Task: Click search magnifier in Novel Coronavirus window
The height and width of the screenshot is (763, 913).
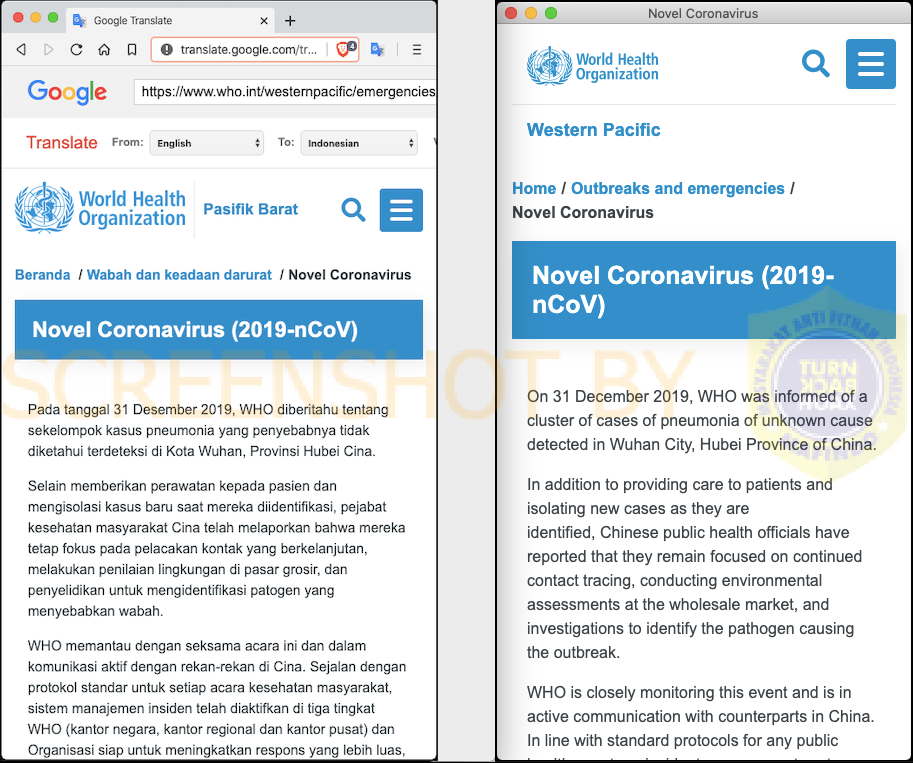Action: coord(815,63)
